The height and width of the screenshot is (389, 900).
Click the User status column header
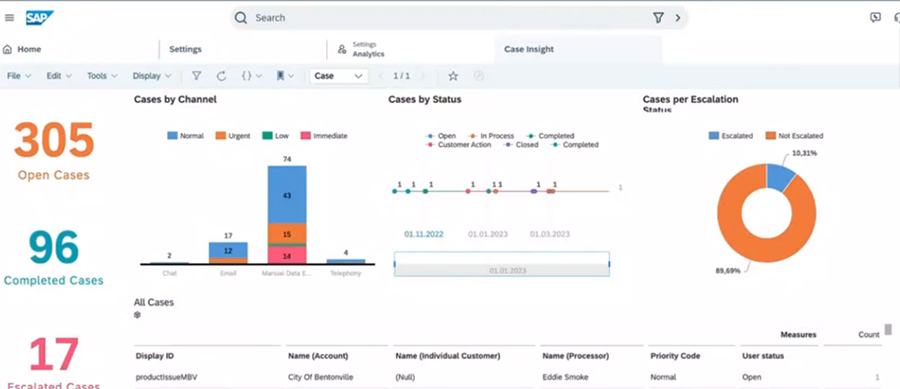pos(763,356)
